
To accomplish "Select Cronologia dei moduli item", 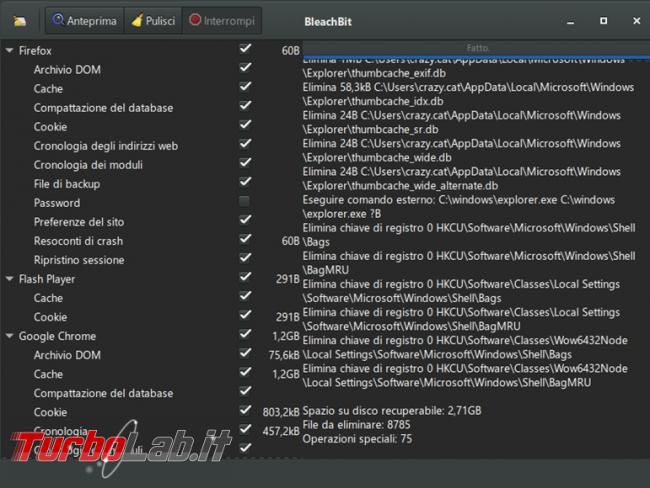I will (x=88, y=165).
